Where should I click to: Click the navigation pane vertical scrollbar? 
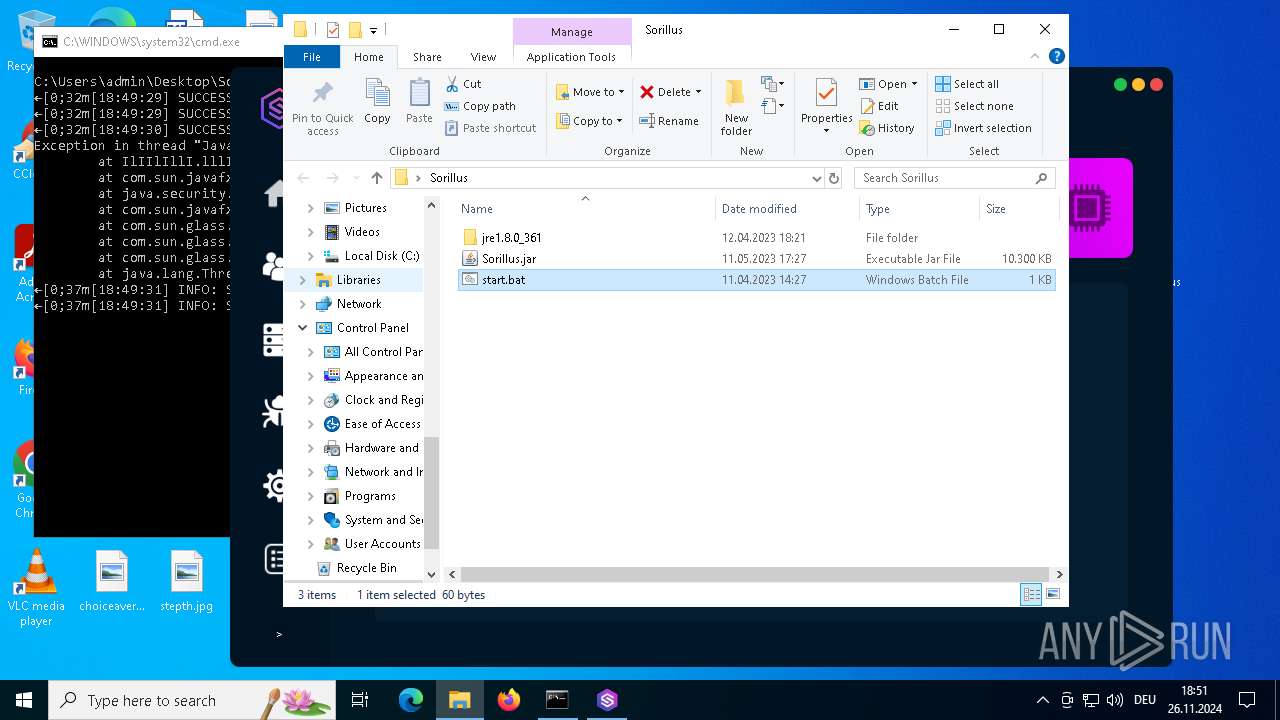coord(432,492)
